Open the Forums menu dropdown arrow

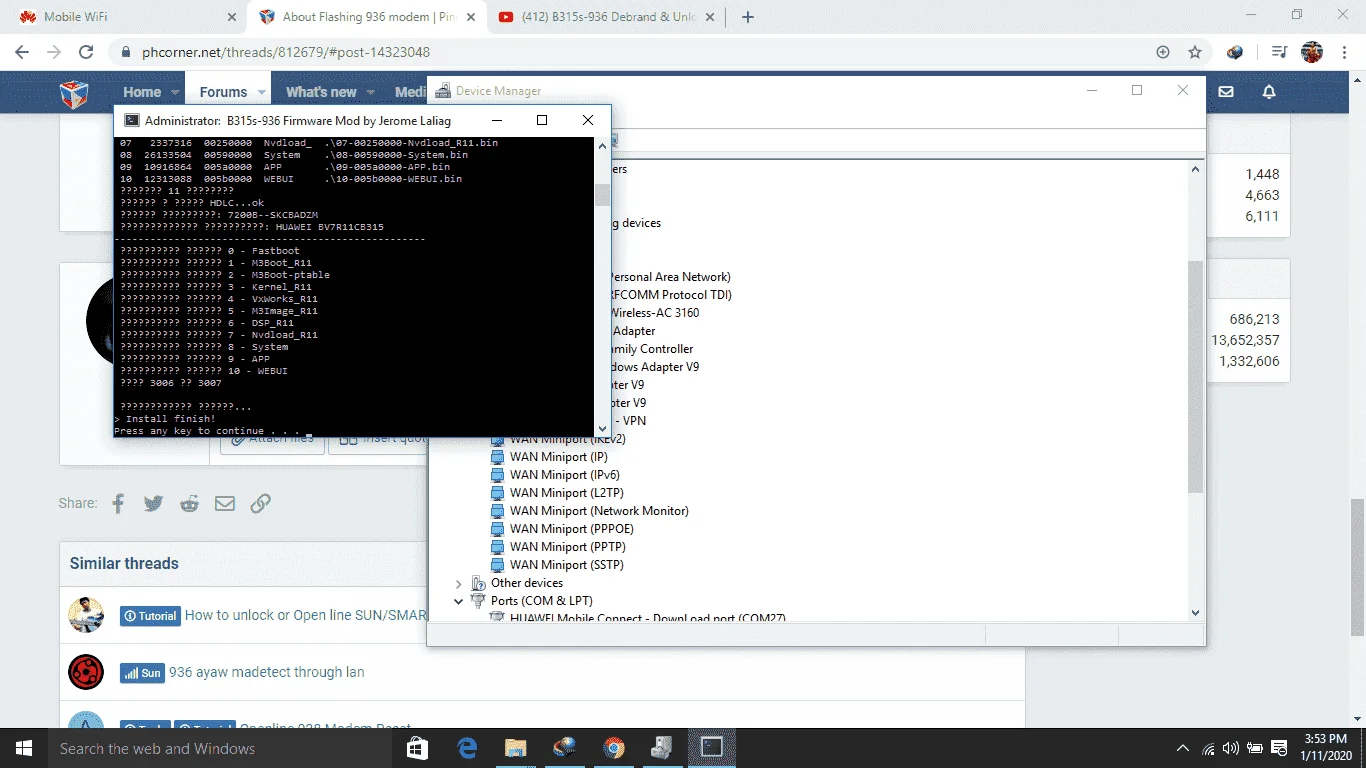pos(262,92)
